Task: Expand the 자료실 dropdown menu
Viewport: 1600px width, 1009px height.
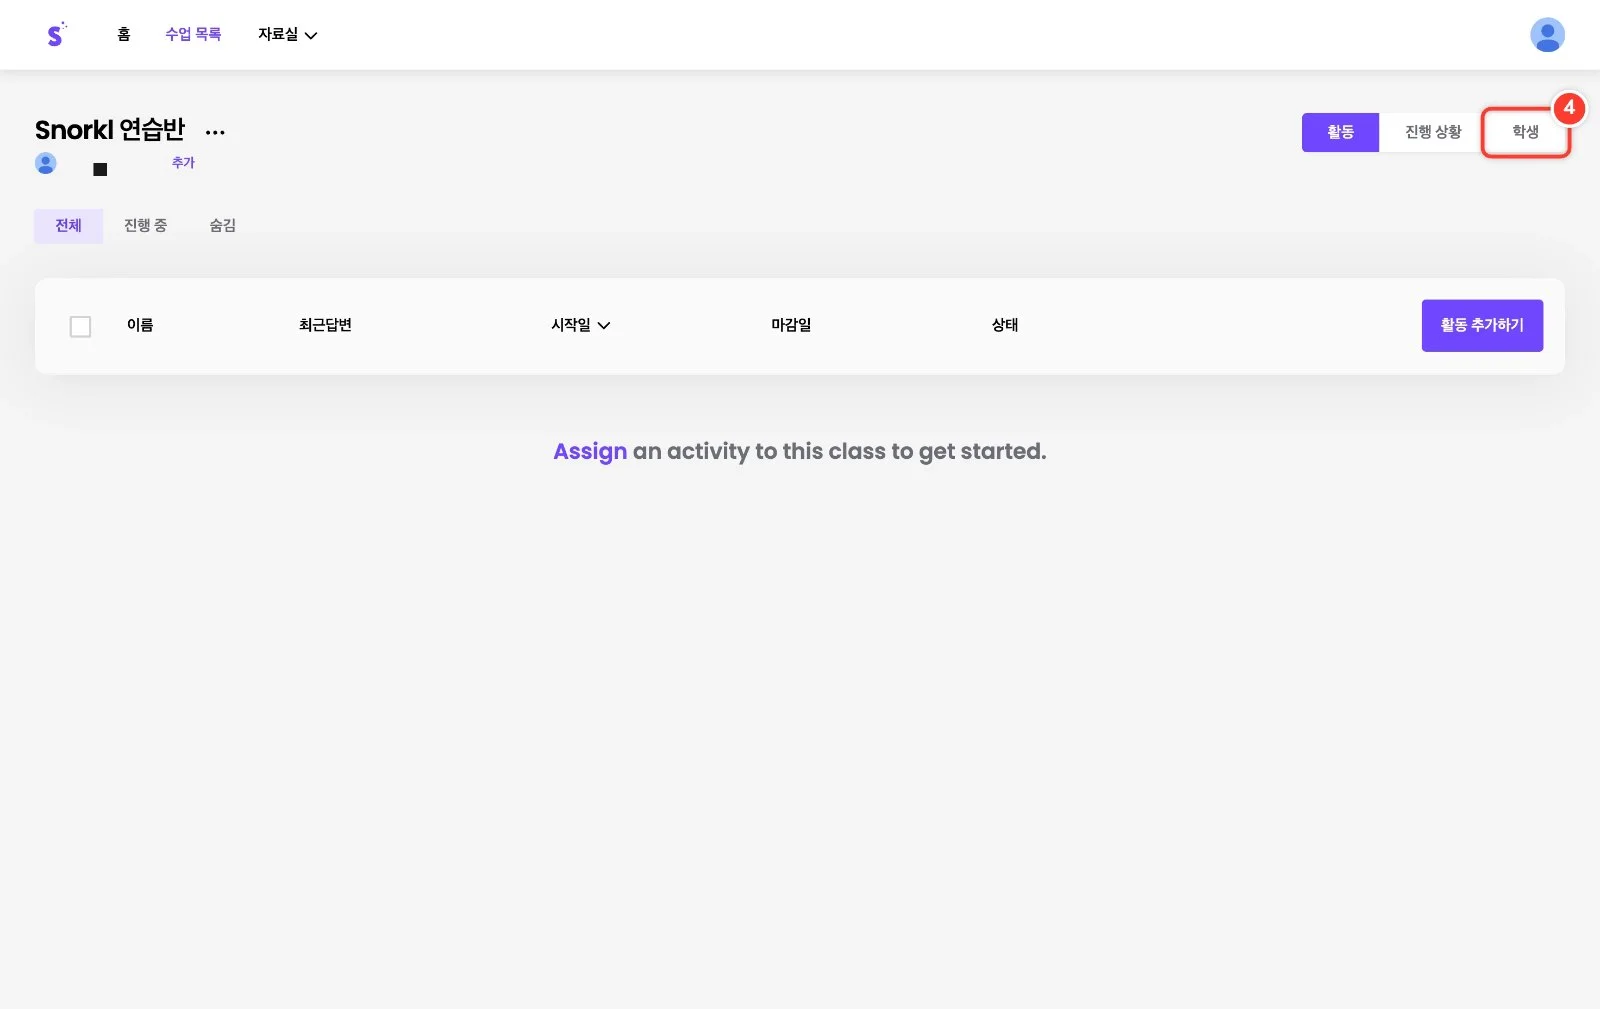Action: tap(288, 34)
